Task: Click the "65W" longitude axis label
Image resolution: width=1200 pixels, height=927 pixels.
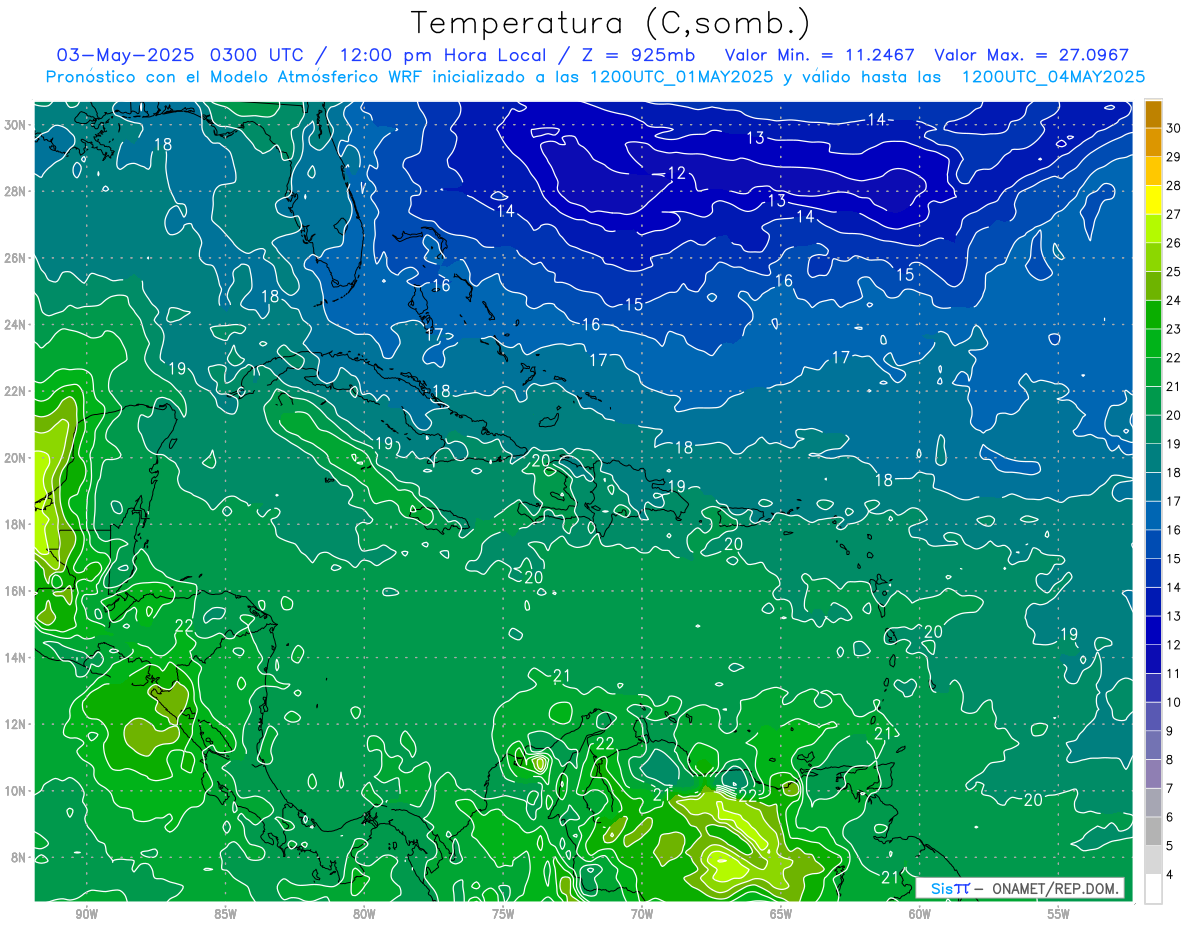Action: click(x=781, y=915)
